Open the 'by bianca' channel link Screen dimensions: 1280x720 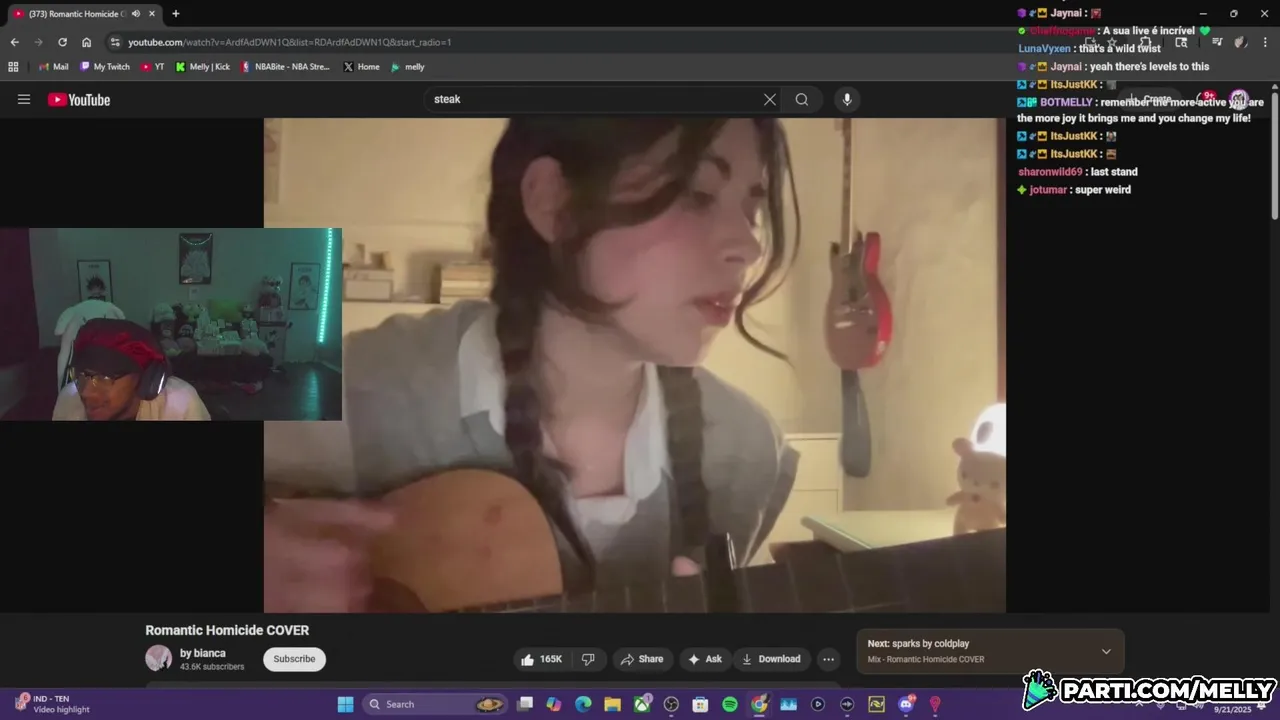tap(203, 653)
